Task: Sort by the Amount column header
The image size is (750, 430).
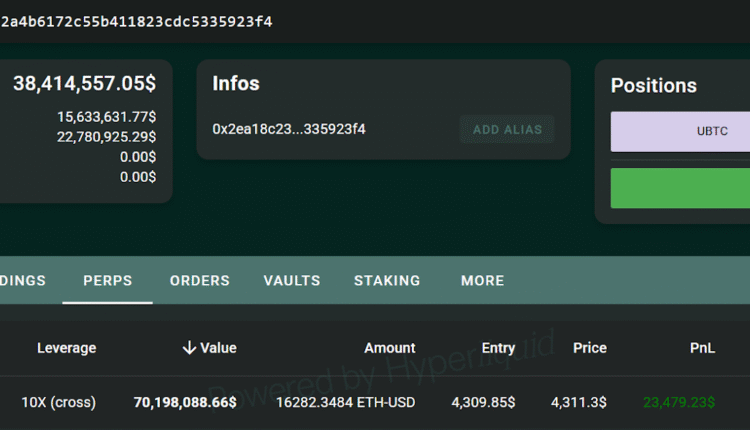Action: pos(389,348)
